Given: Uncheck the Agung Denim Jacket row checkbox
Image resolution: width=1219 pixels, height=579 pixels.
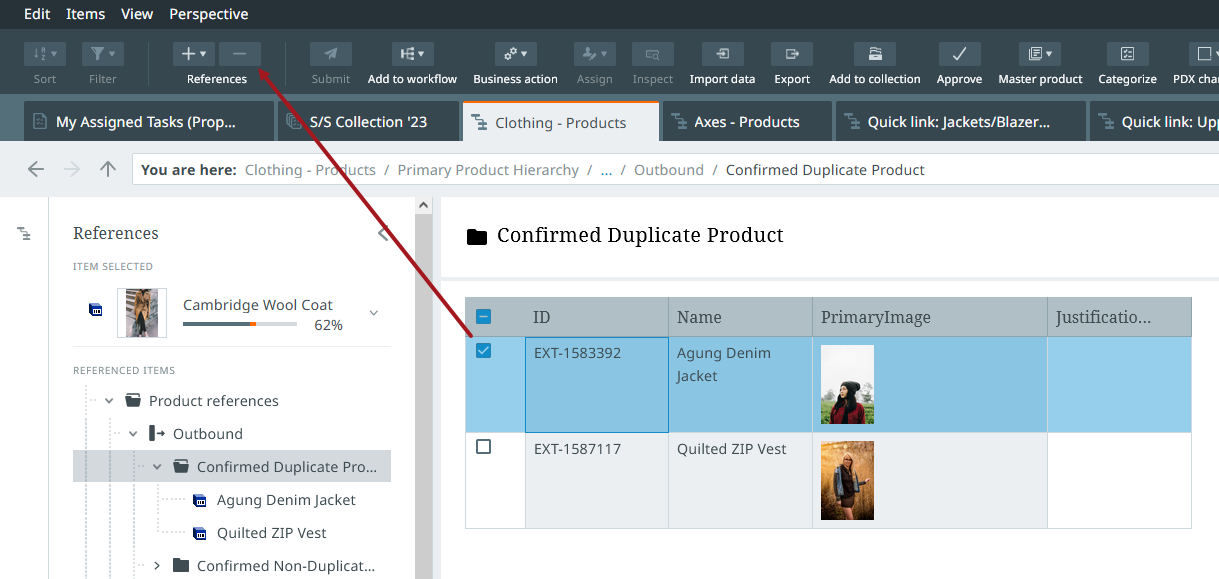Looking at the screenshot, I should 484,351.
